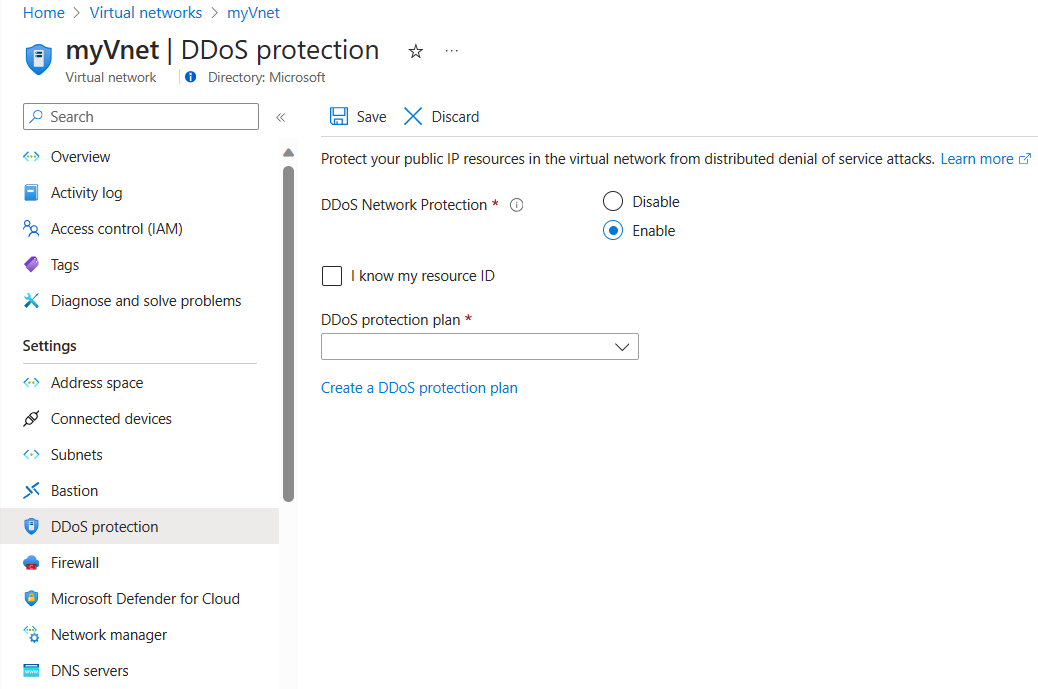The height and width of the screenshot is (689, 1038).
Task: Open the Learn more link
Action: [977, 159]
